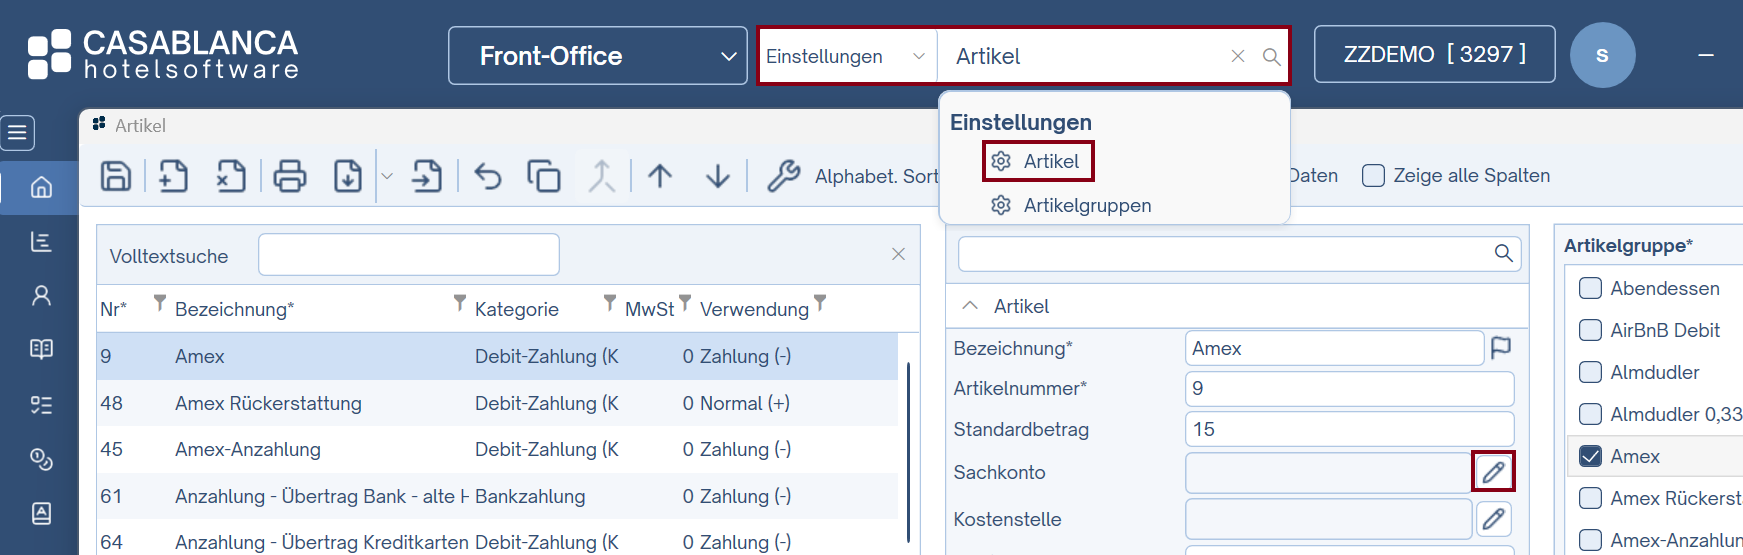Open the badge icon at sidebar bottom
This screenshot has height=555, width=1743.
(x=41, y=513)
